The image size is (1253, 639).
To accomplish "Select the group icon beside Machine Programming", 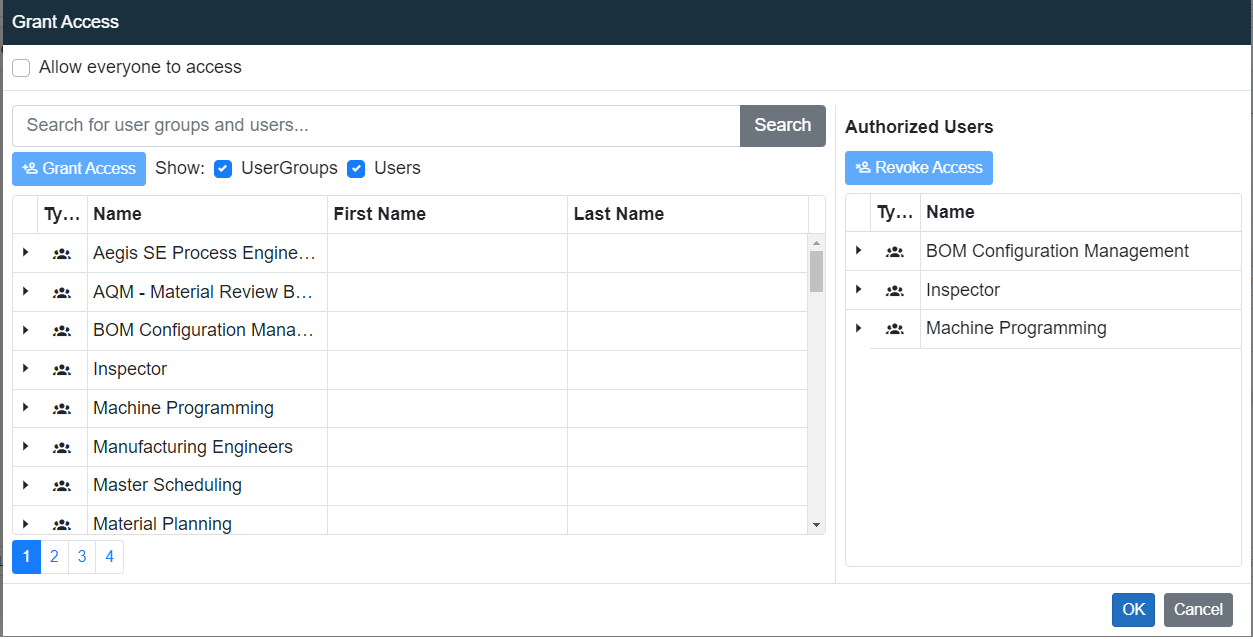I will (61, 408).
